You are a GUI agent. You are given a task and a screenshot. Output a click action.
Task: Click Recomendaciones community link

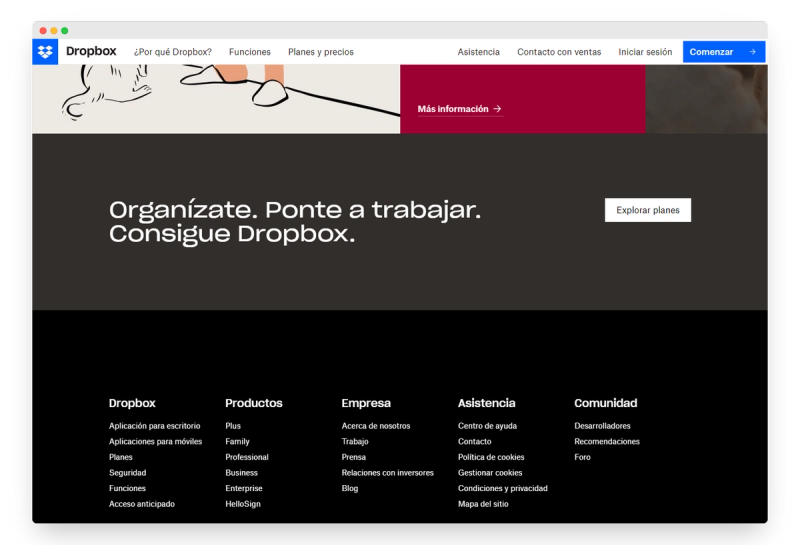click(607, 441)
